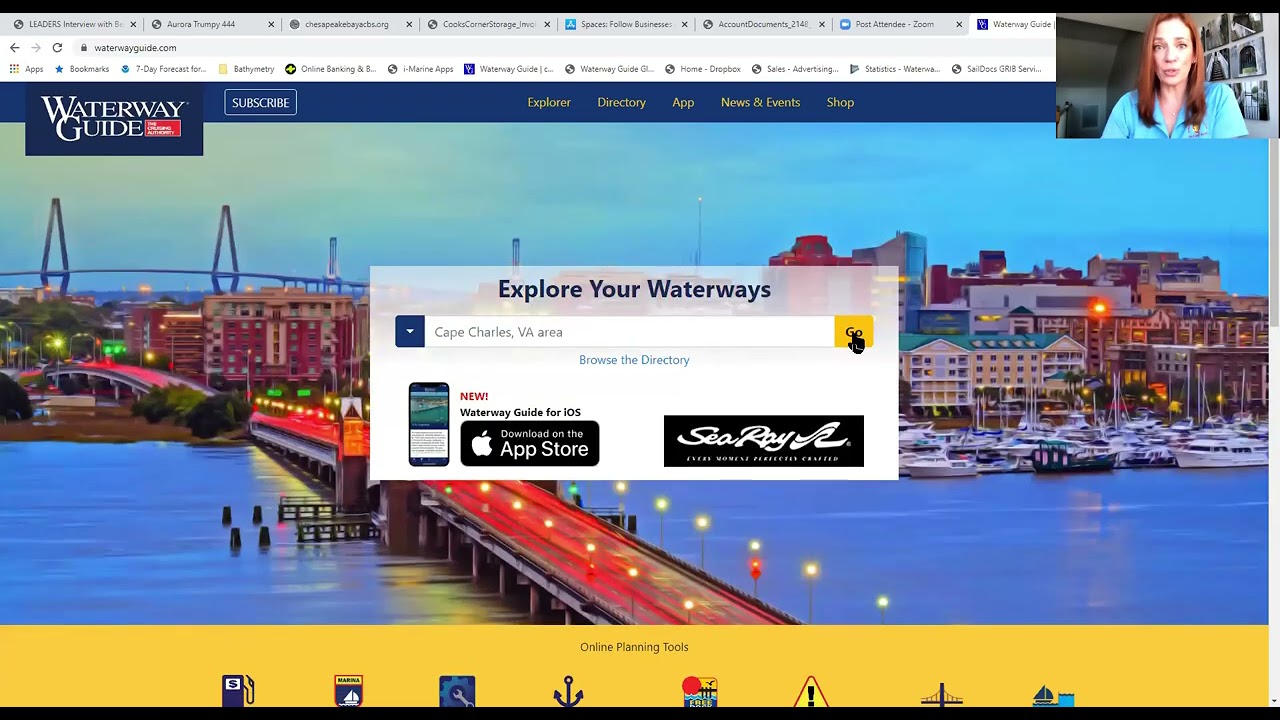Open the Apps grid shortcut in bookmarks bar
Image resolution: width=1280 pixels, height=720 pixels.
tap(26, 69)
